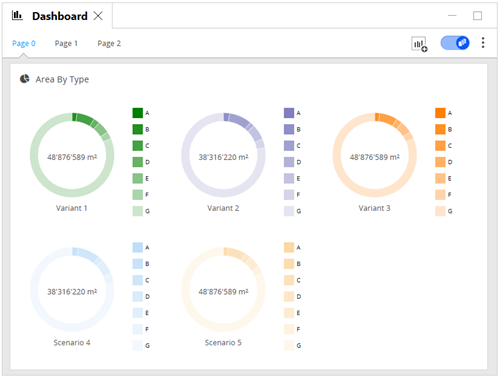The width and height of the screenshot is (500, 378).
Task: Click Variant 3 total 48'876'589 m² value
Action: tap(375, 157)
